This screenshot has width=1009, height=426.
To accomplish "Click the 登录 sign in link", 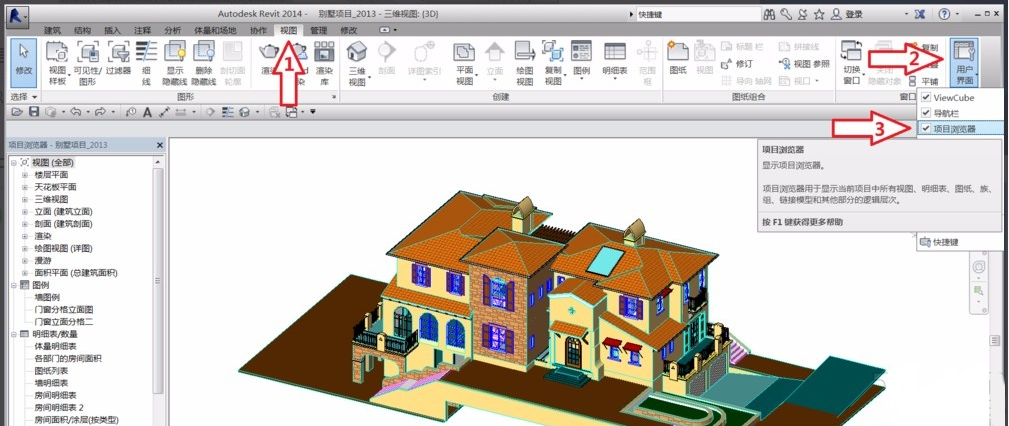I will (853, 14).
